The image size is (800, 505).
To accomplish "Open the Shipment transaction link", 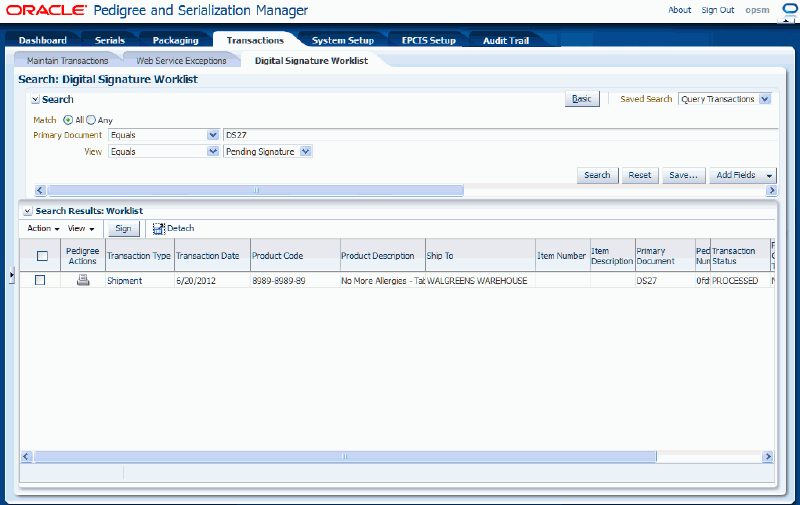I will coord(124,281).
